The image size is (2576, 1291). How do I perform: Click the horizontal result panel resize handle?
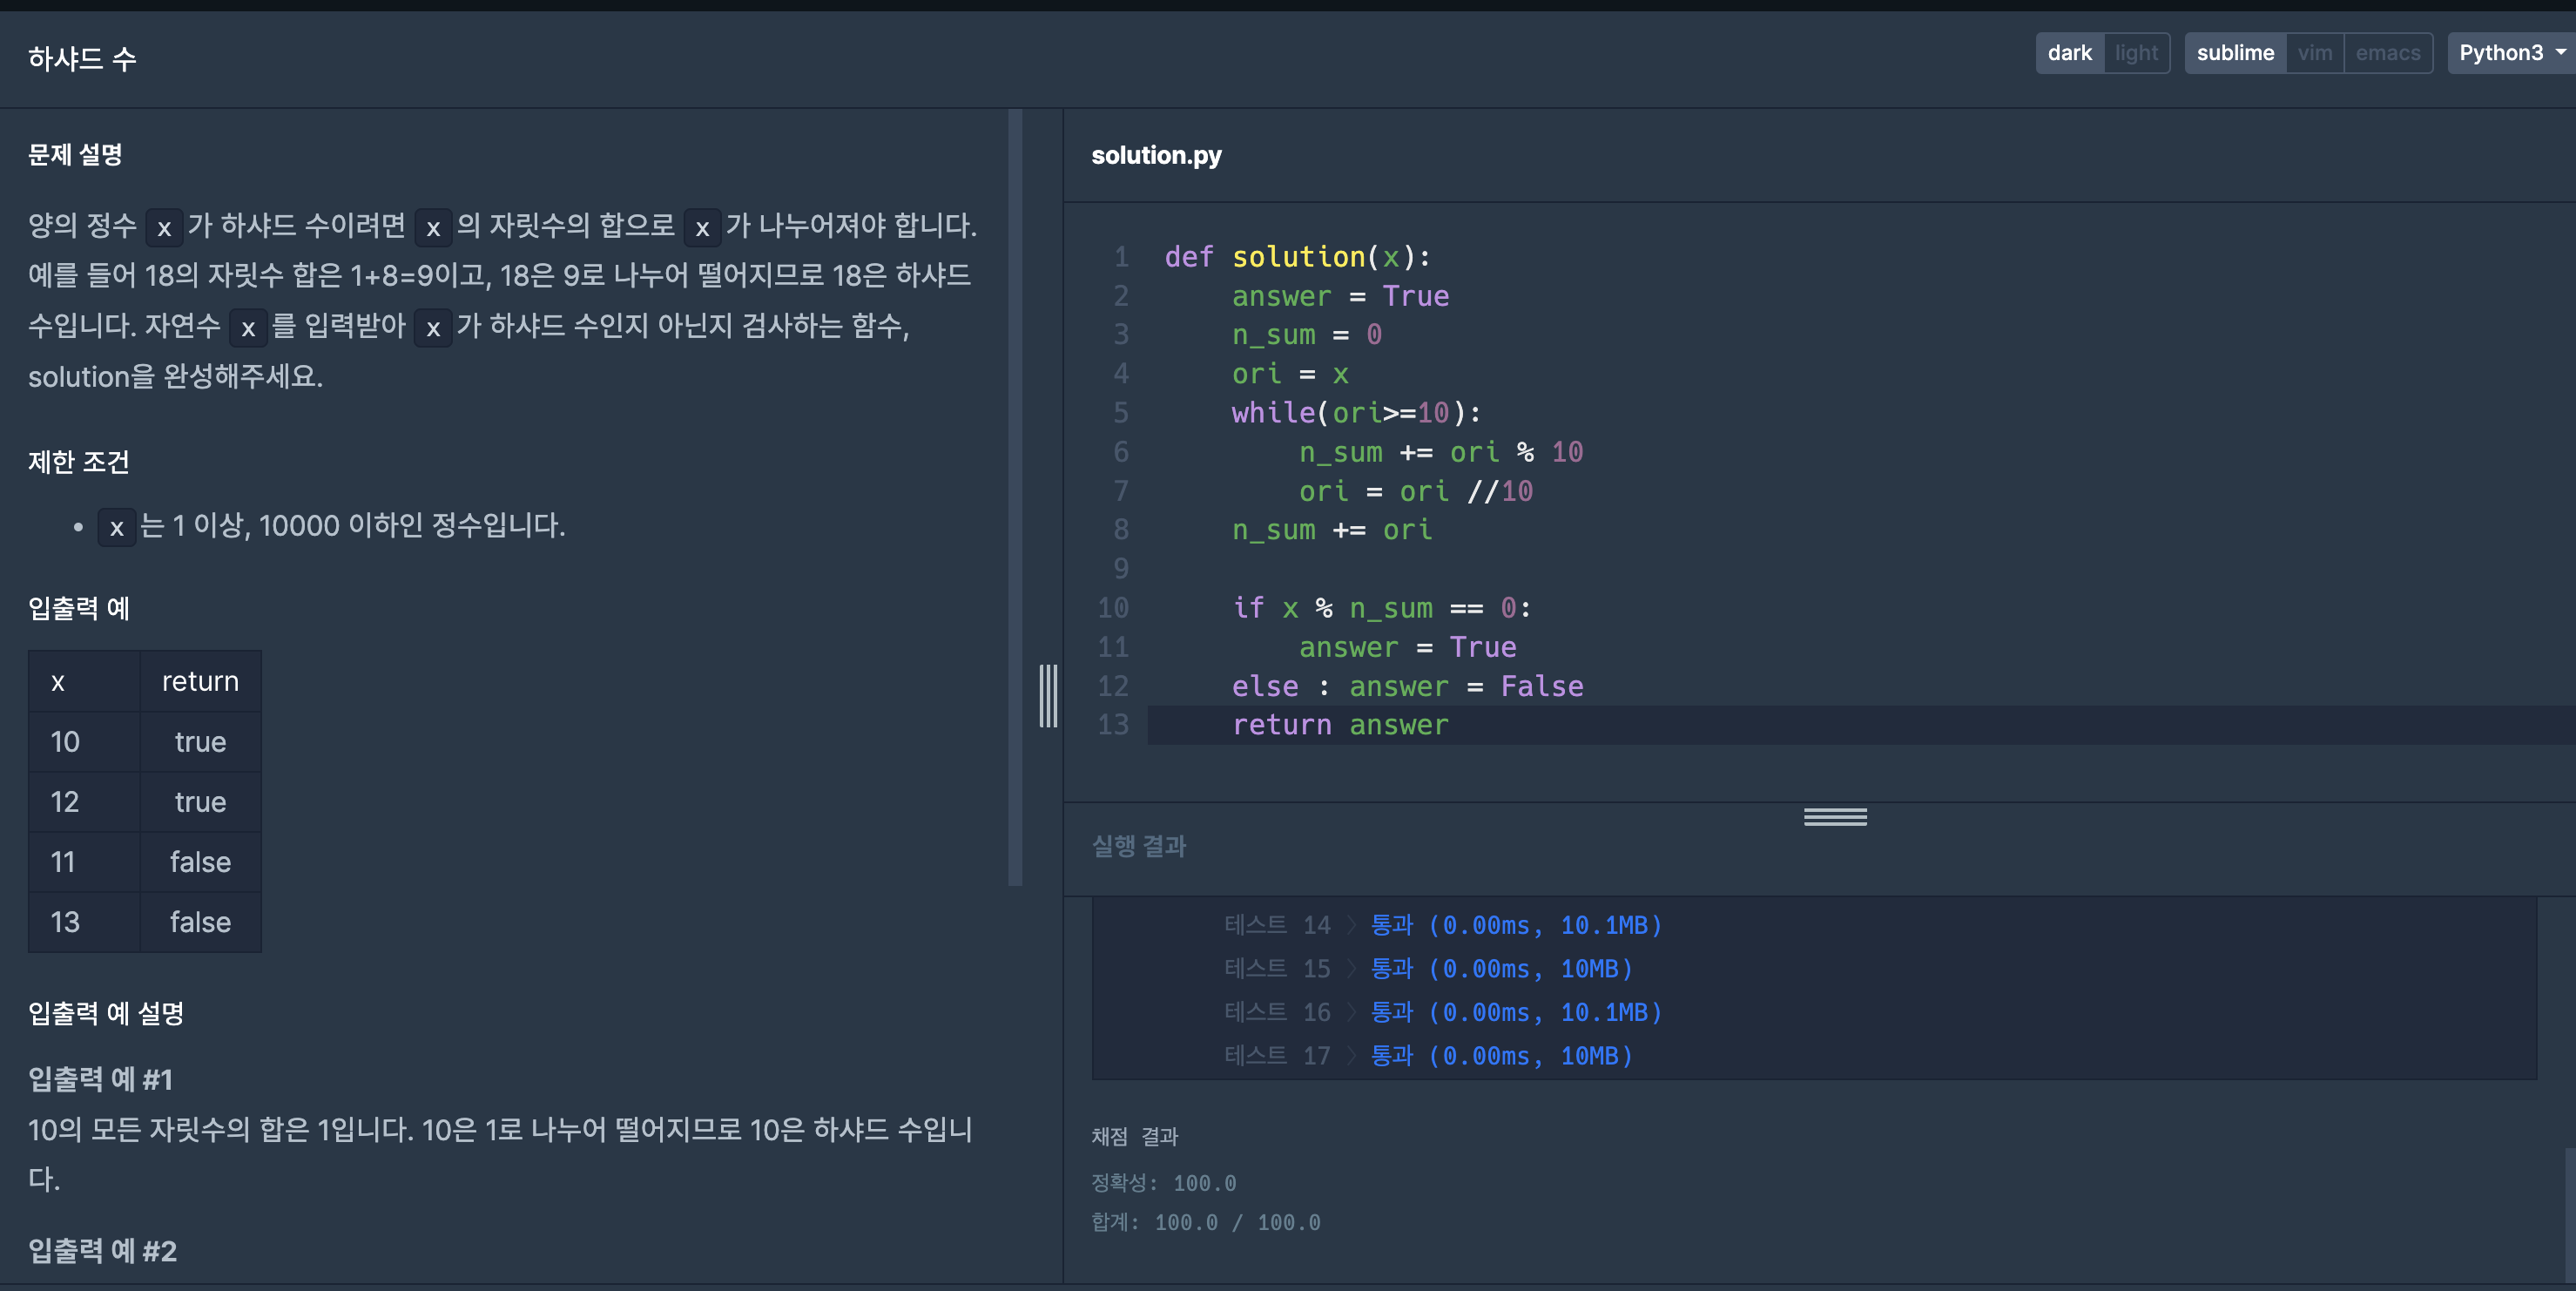coord(1834,817)
